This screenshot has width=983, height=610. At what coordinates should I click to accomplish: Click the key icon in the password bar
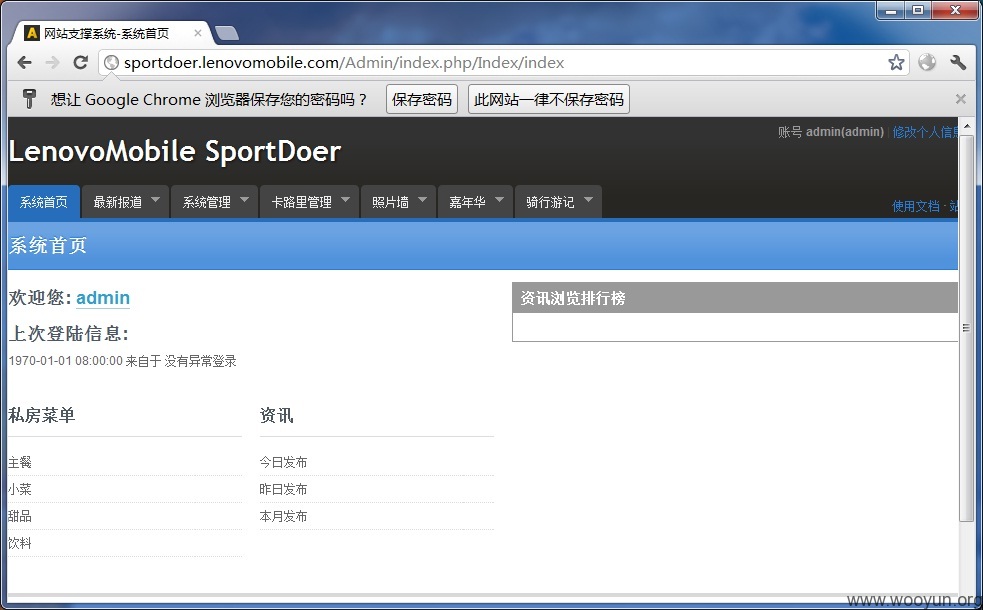29,99
